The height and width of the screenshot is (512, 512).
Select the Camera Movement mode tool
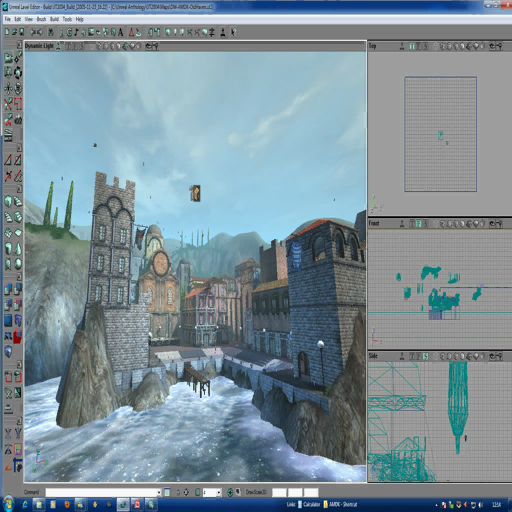tap(8, 58)
